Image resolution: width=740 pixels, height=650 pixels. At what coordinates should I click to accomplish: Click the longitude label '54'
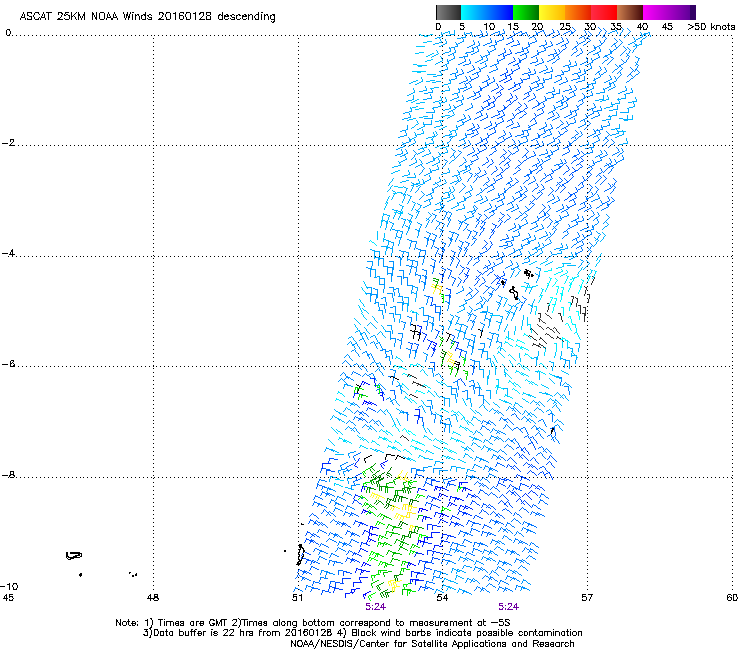[x=442, y=598]
